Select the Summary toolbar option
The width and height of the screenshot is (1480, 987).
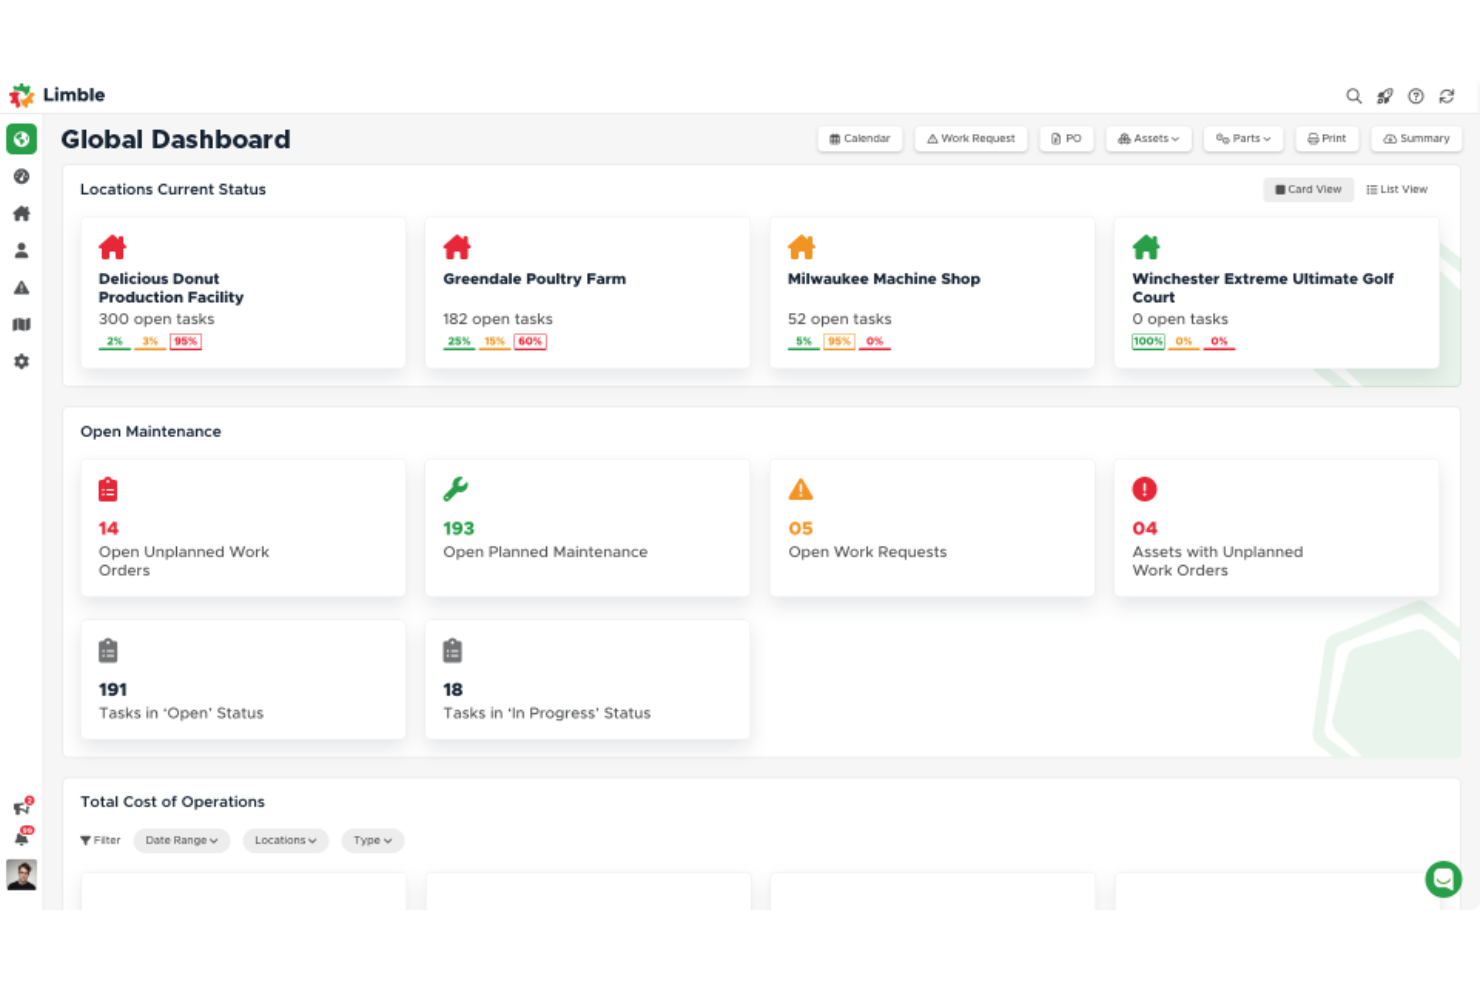[1416, 138]
